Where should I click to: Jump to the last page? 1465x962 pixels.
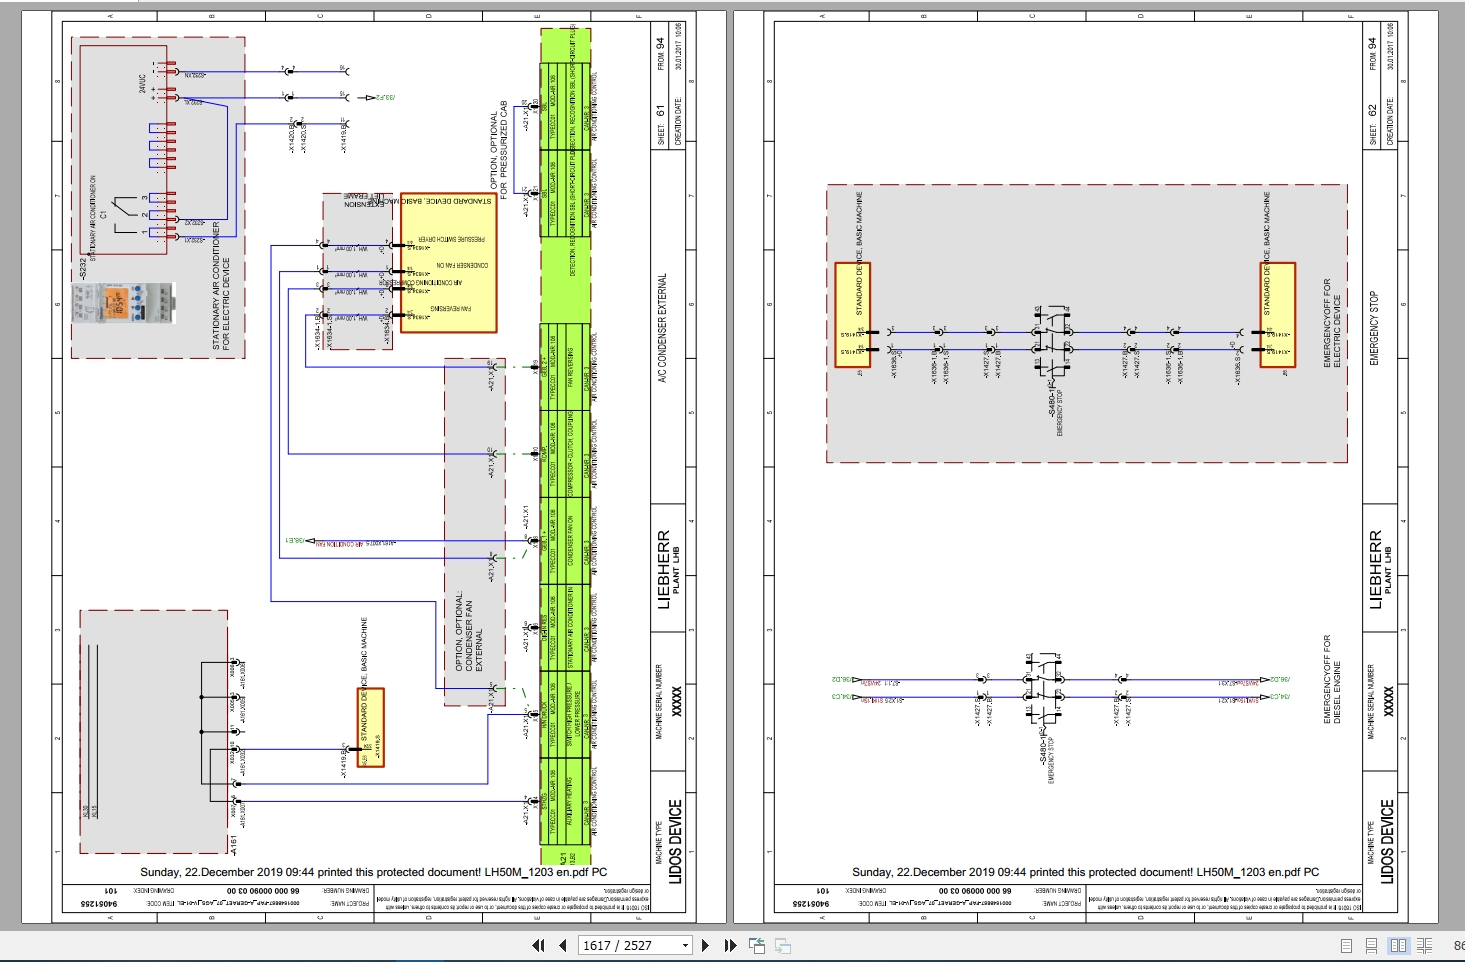point(730,945)
